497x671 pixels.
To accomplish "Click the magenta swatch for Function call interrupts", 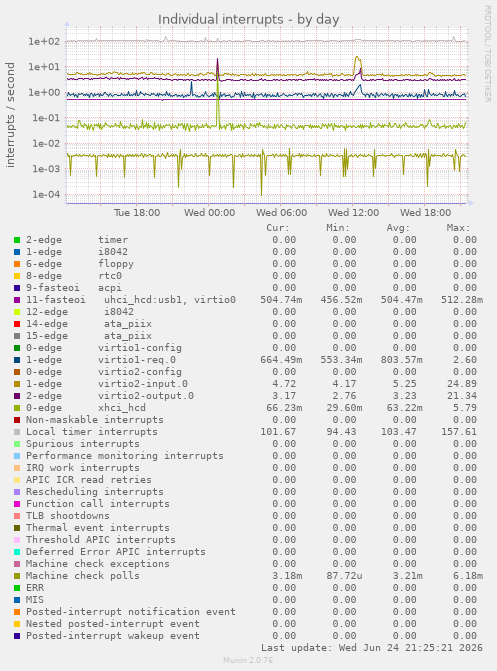I will 17,504.
